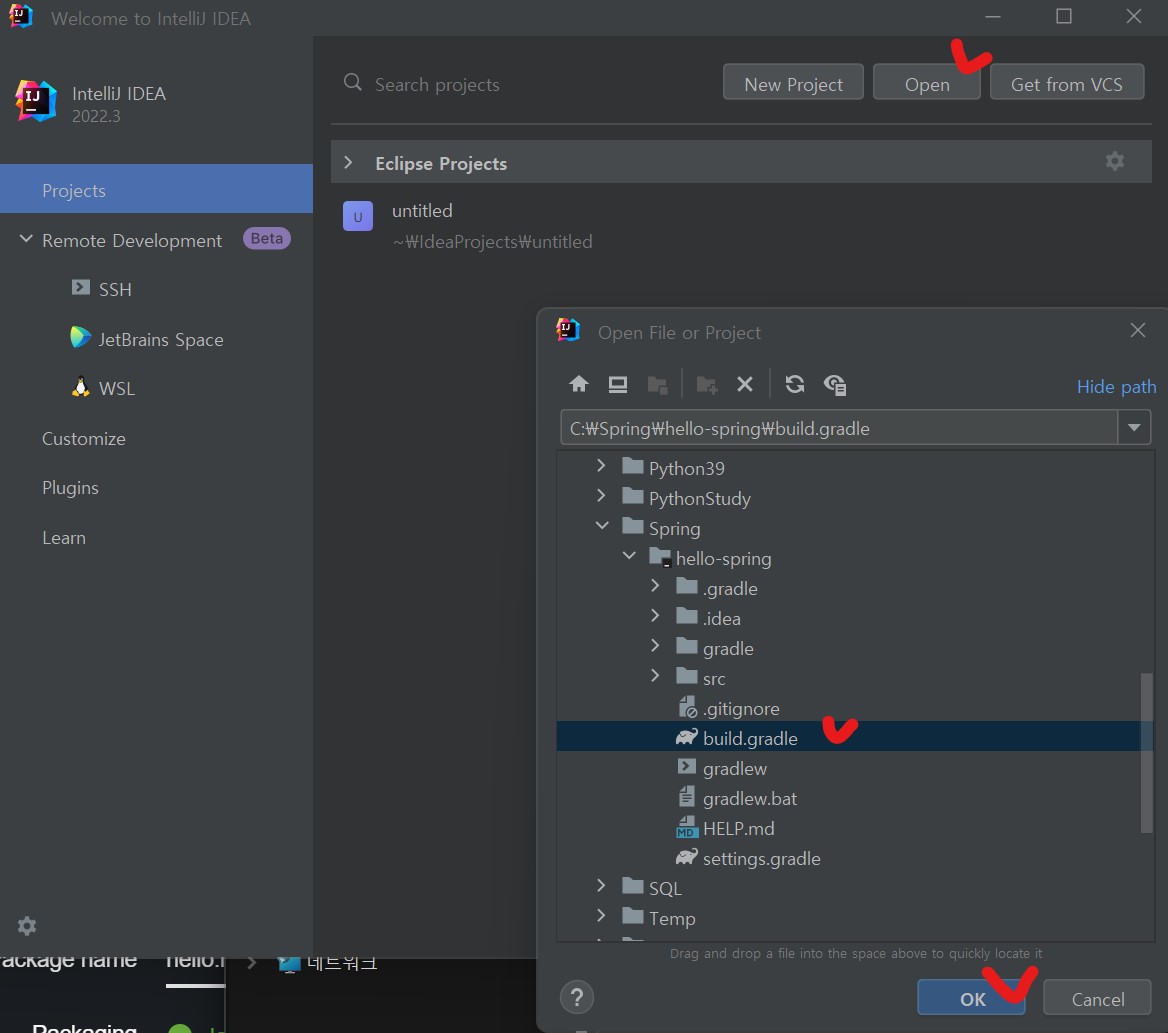The height and width of the screenshot is (1033, 1168).
Task: Select JetBrains Space entry
Action: (x=161, y=340)
